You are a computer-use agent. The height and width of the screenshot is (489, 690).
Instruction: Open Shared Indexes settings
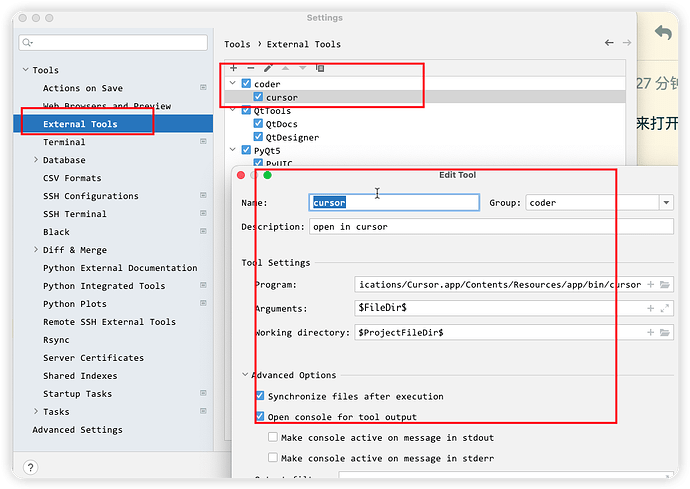80,376
